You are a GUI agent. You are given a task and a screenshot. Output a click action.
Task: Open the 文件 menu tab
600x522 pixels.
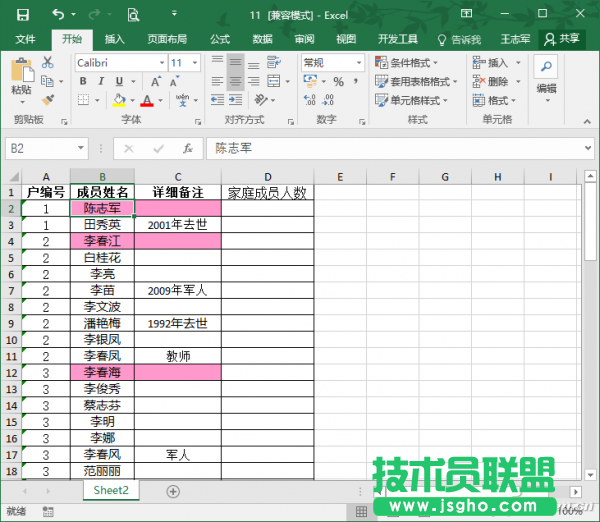coord(25,39)
